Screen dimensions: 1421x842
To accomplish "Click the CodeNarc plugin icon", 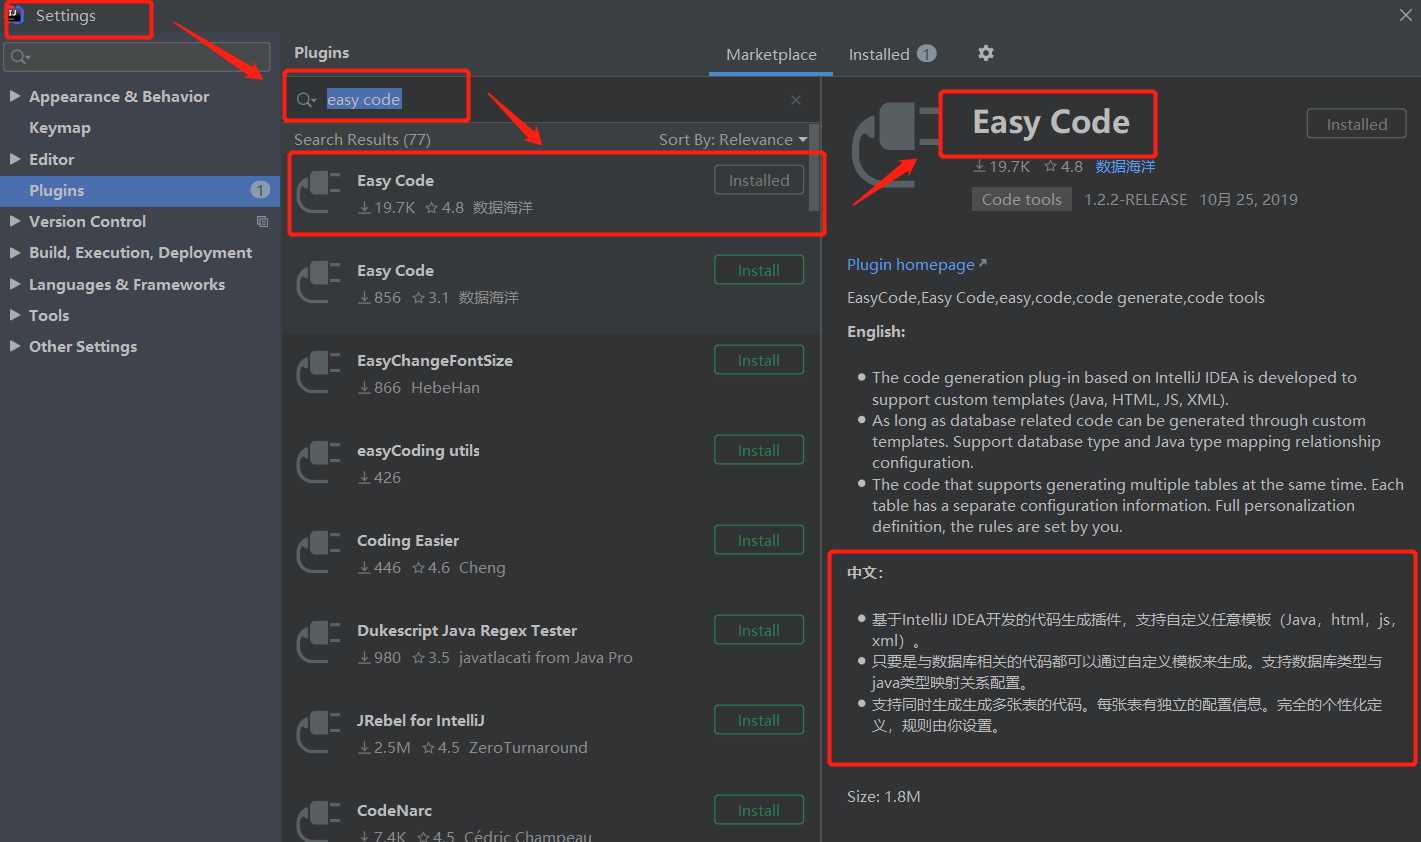I will 319,820.
